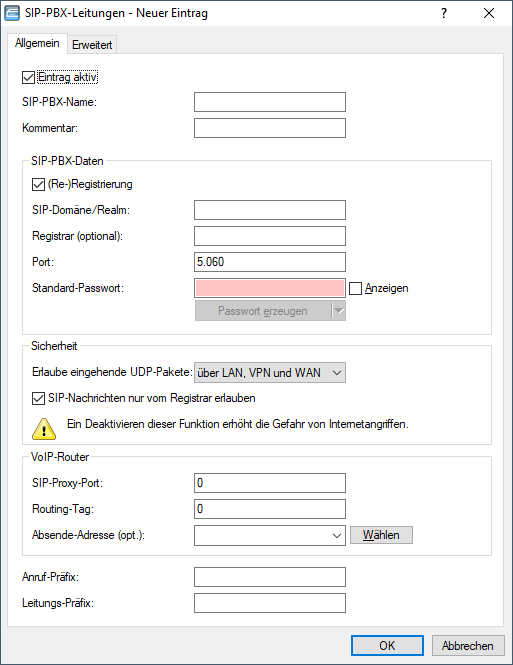513x665 pixels.
Task: Open the Erlaube eingehende UDP-Pakete dropdown
Action: pos(270,373)
